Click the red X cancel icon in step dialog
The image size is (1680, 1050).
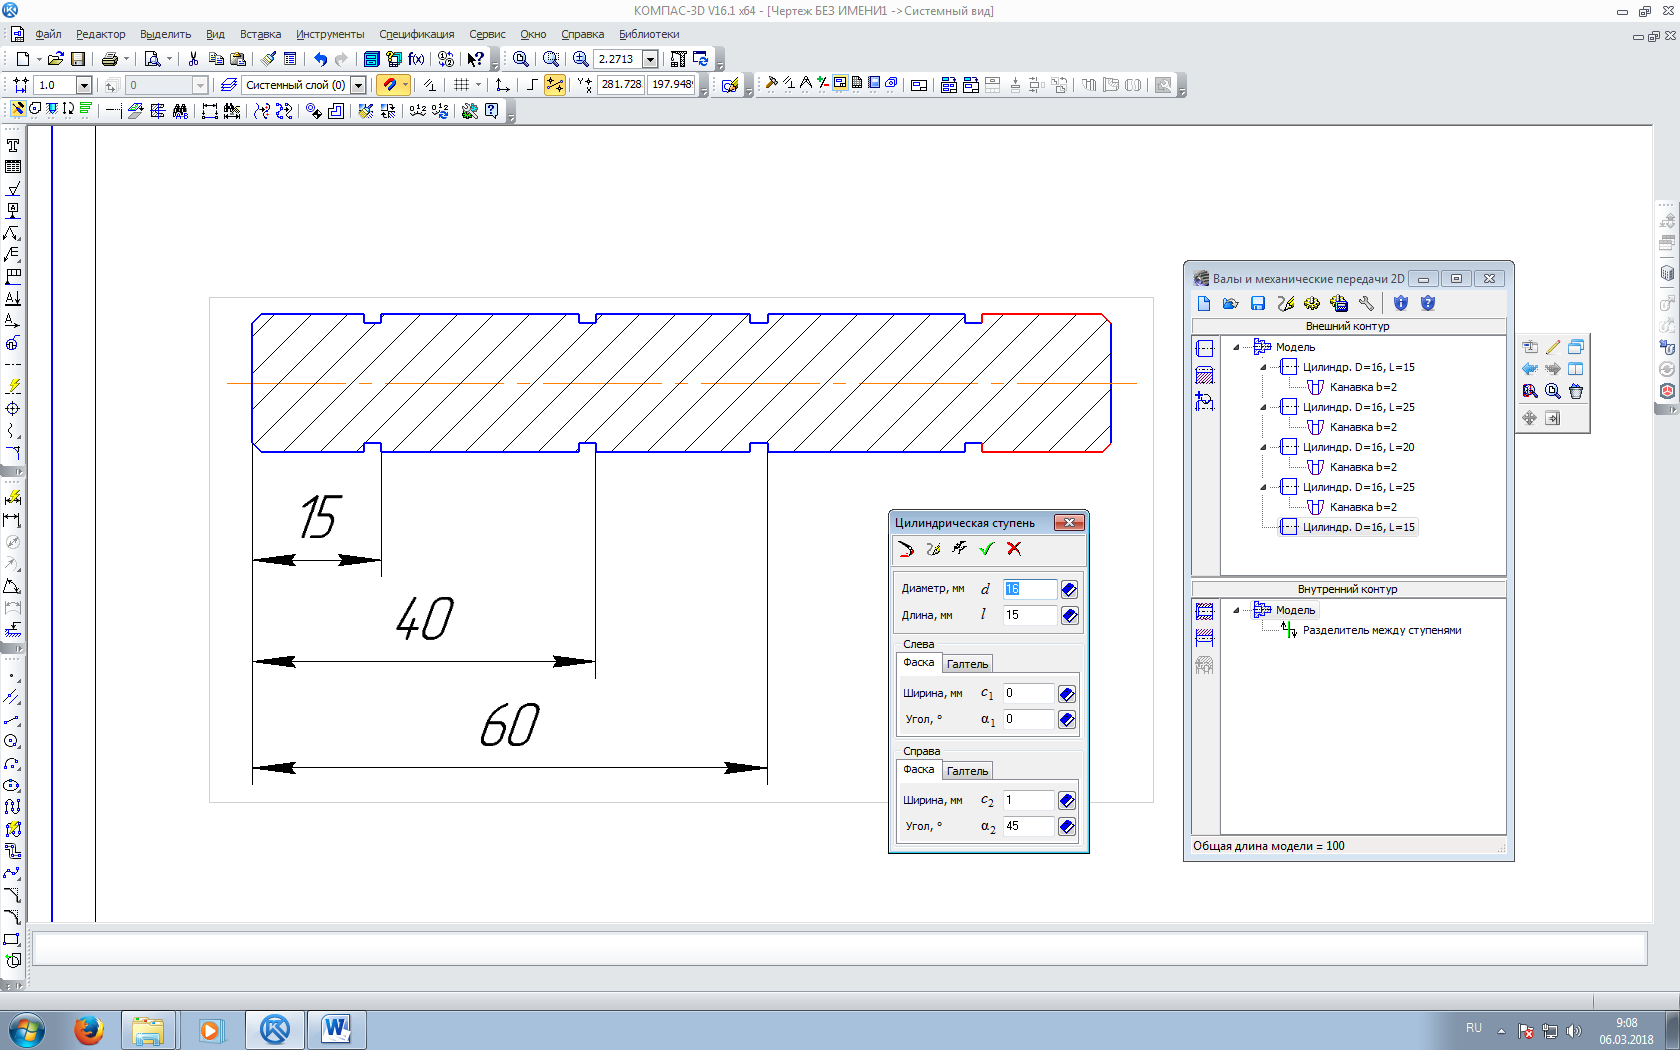1014,549
